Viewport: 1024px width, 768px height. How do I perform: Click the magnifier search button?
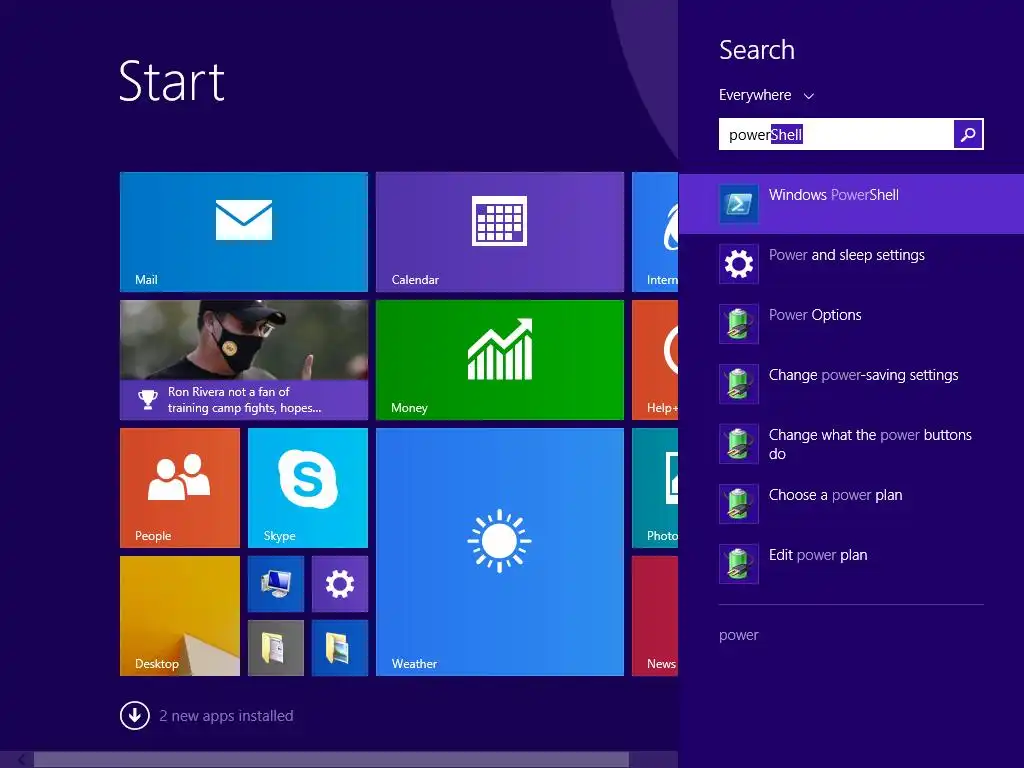tap(968, 134)
